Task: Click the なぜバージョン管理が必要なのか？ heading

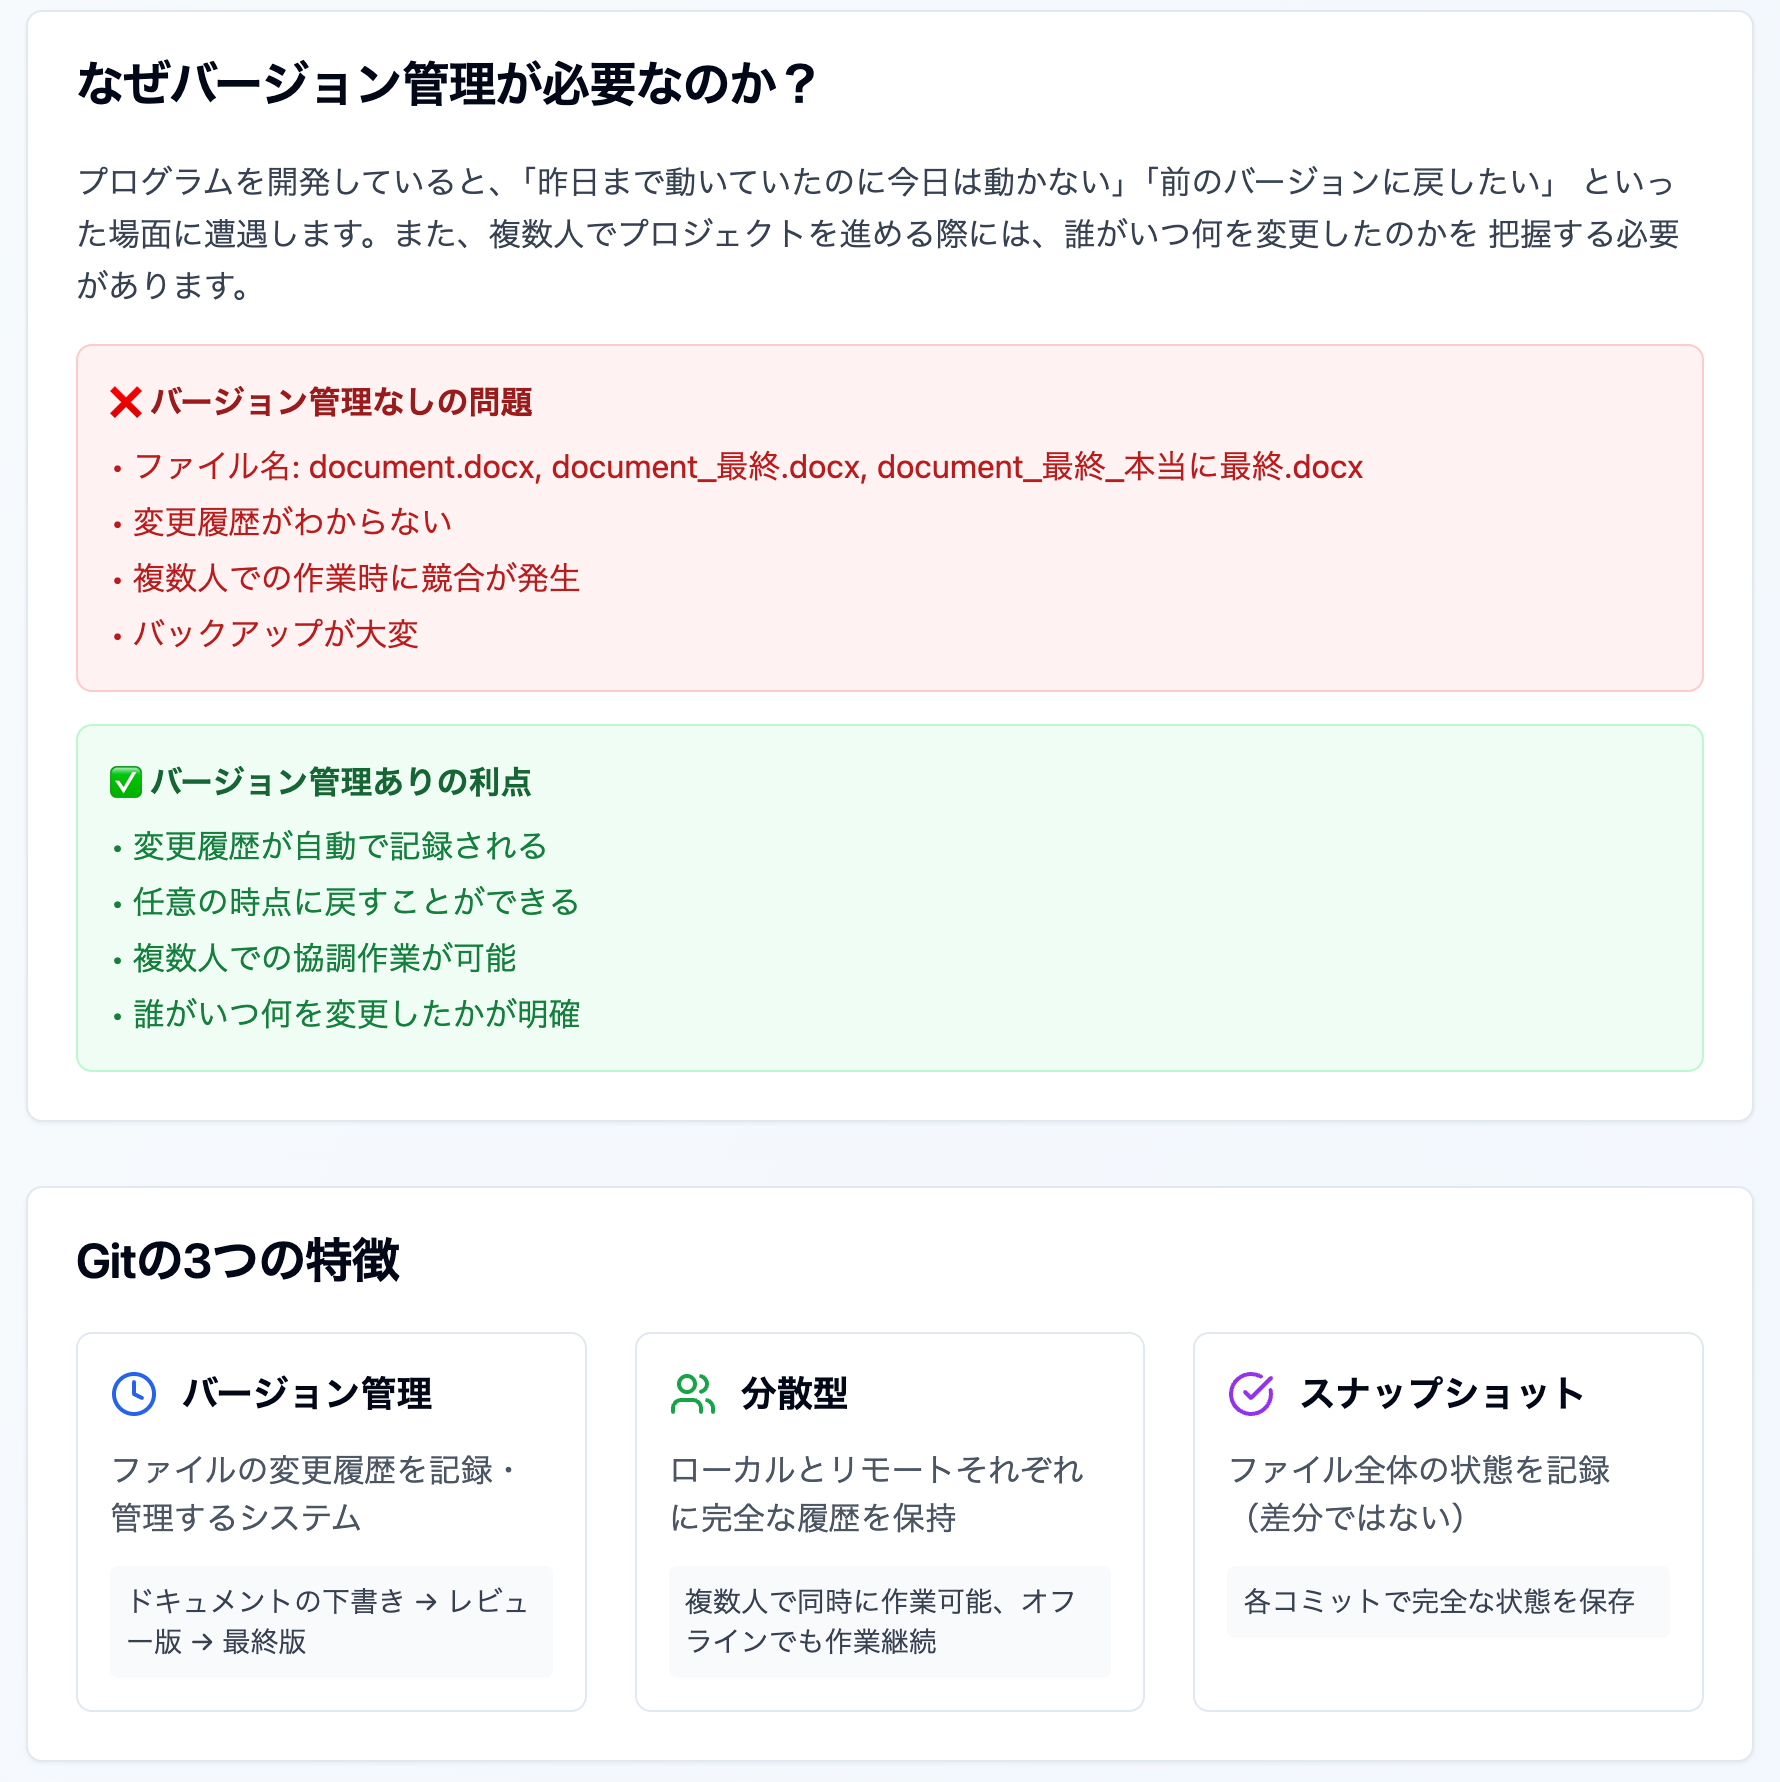Action: tap(446, 84)
